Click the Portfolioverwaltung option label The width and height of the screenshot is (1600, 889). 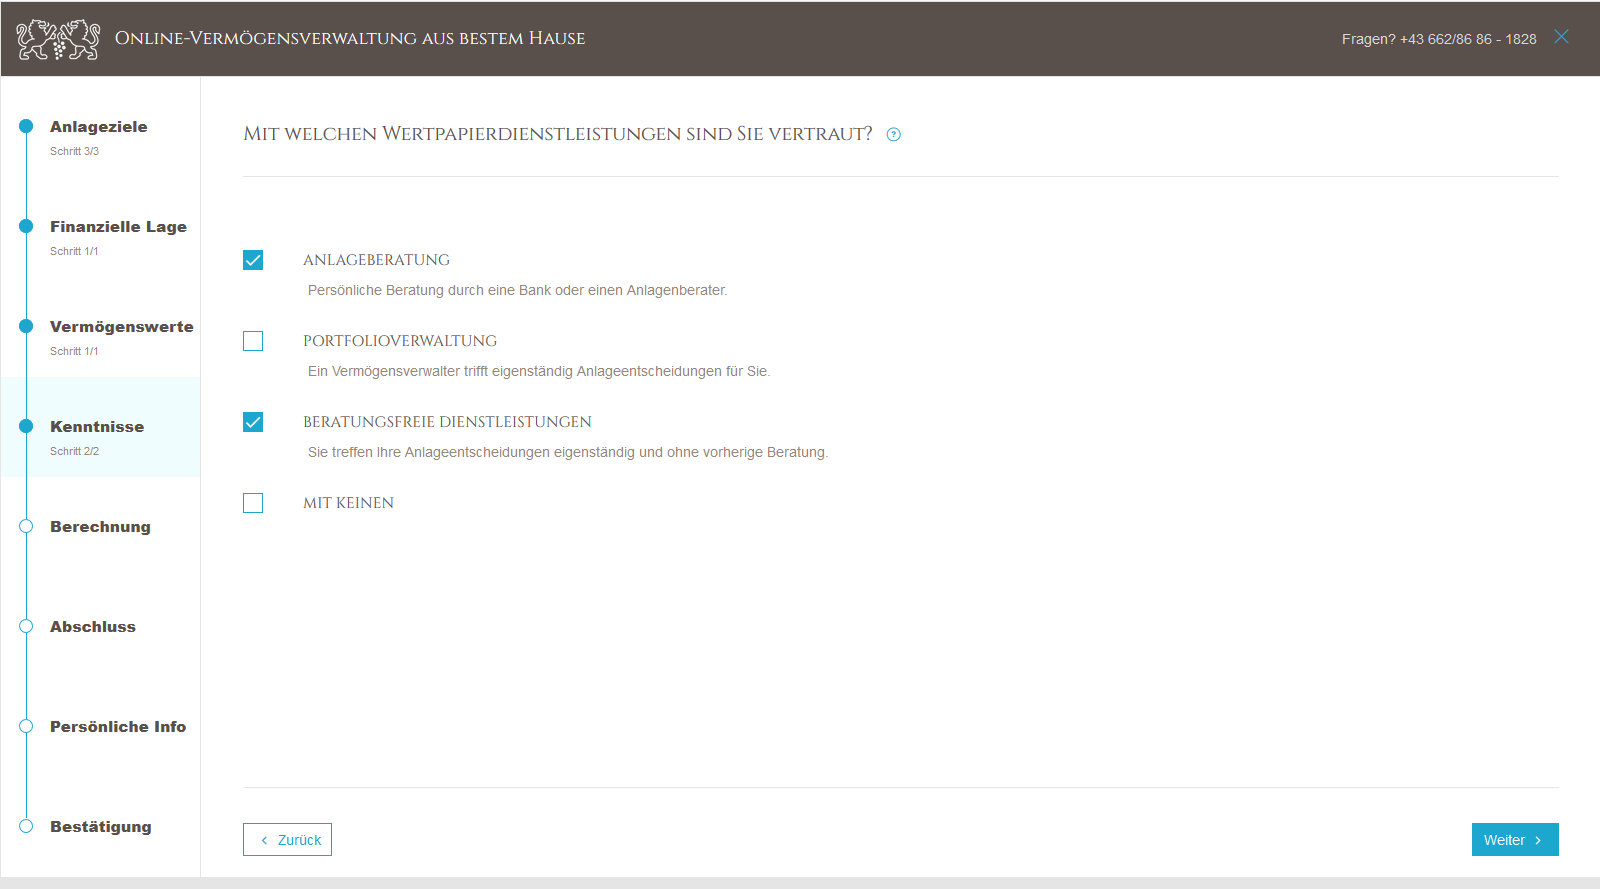click(x=400, y=341)
